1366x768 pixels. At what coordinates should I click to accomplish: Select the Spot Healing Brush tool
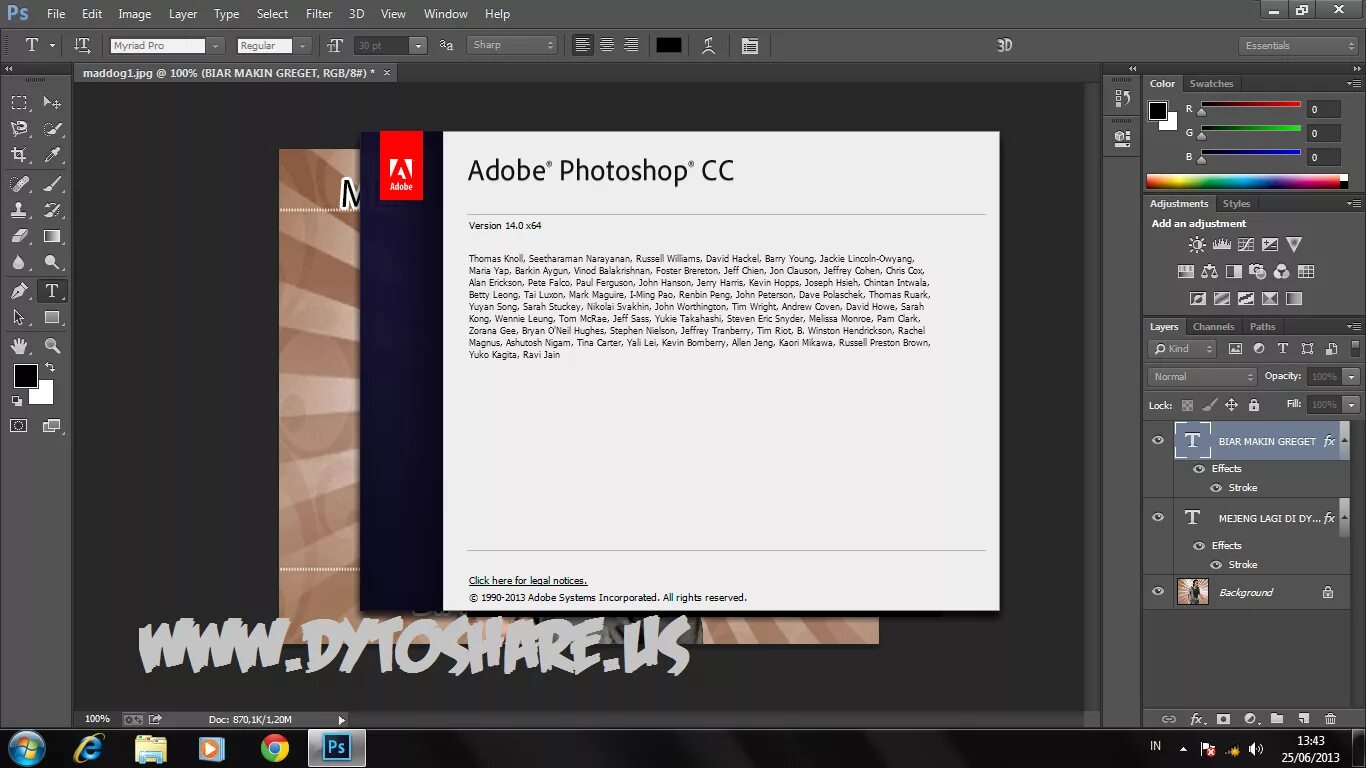click(19, 183)
